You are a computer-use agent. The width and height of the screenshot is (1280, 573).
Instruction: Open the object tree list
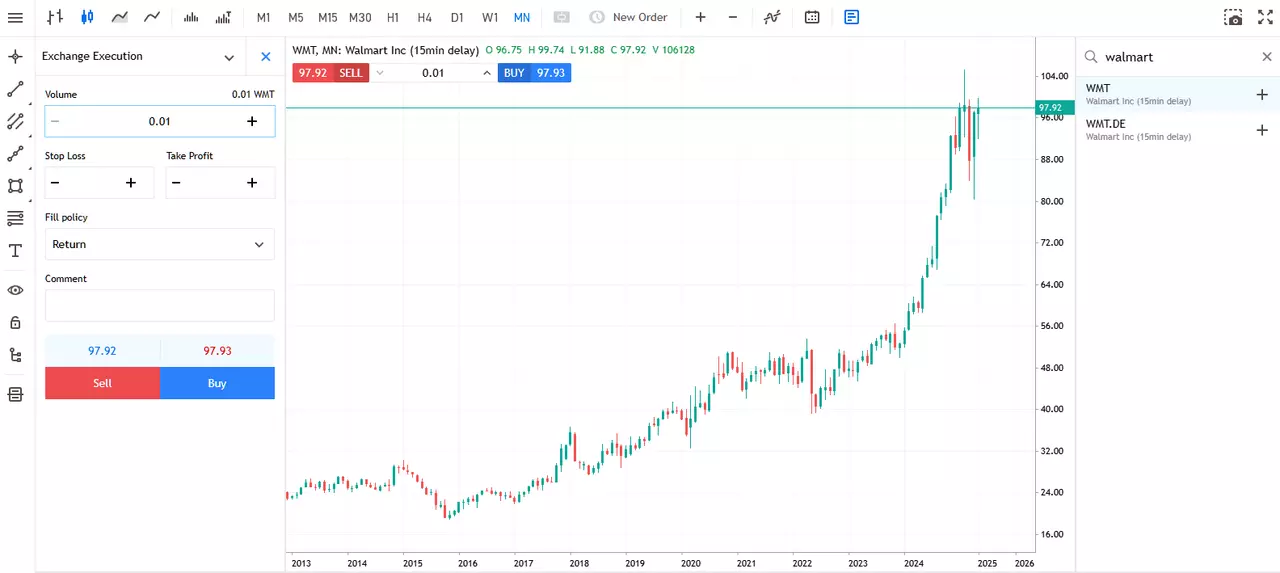coord(15,355)
